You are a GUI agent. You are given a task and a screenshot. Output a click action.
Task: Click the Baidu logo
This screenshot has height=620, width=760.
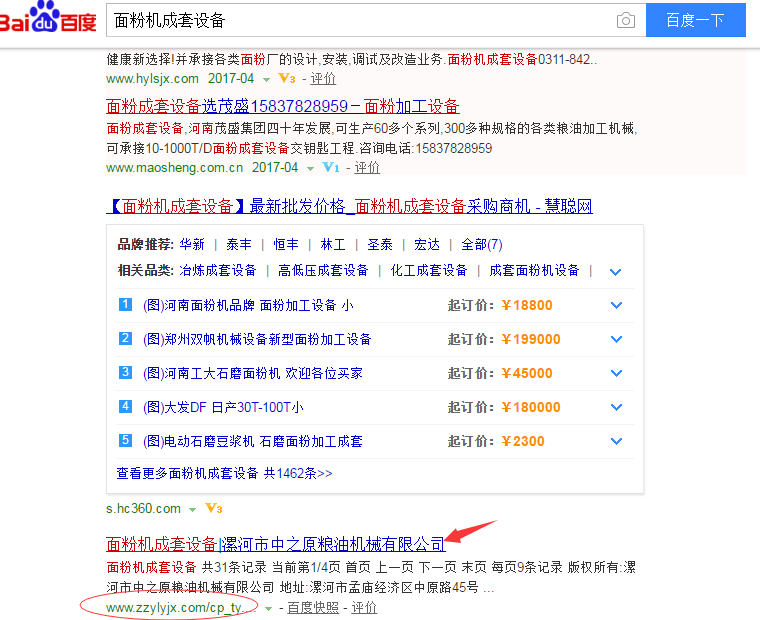(x=48, y=17)
